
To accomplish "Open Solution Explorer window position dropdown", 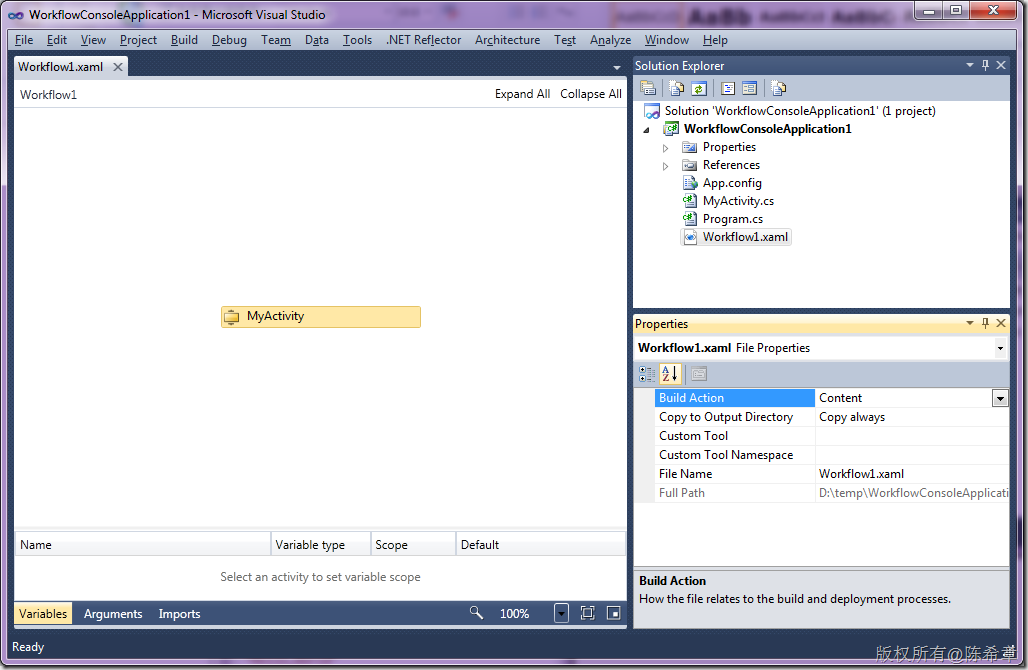I will [970, 65].
